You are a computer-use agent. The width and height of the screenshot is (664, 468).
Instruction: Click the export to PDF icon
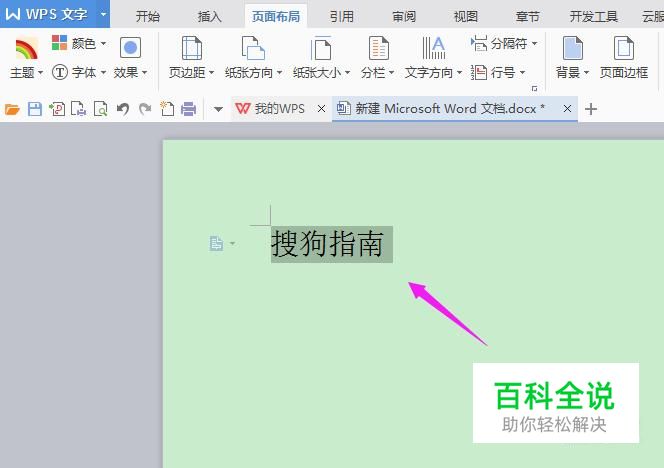tap(57, 109)
